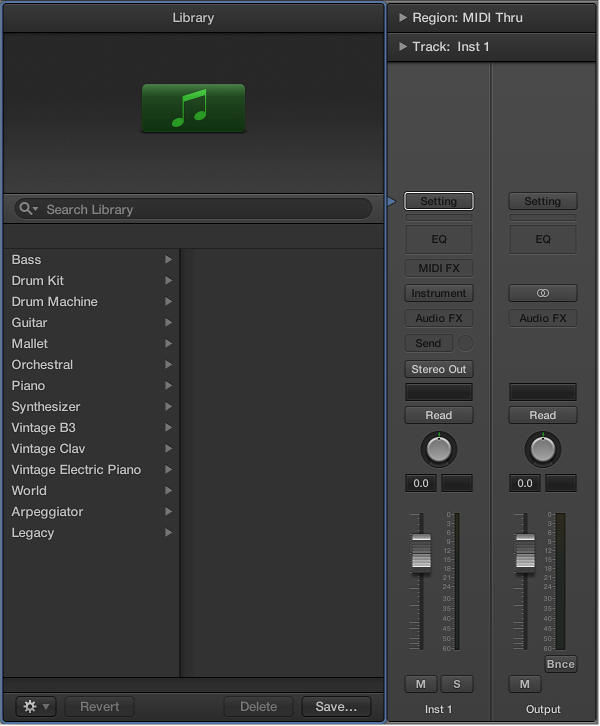Expand the Mallet category arrow
Screen dimensions: 600x726
[169, 344]
